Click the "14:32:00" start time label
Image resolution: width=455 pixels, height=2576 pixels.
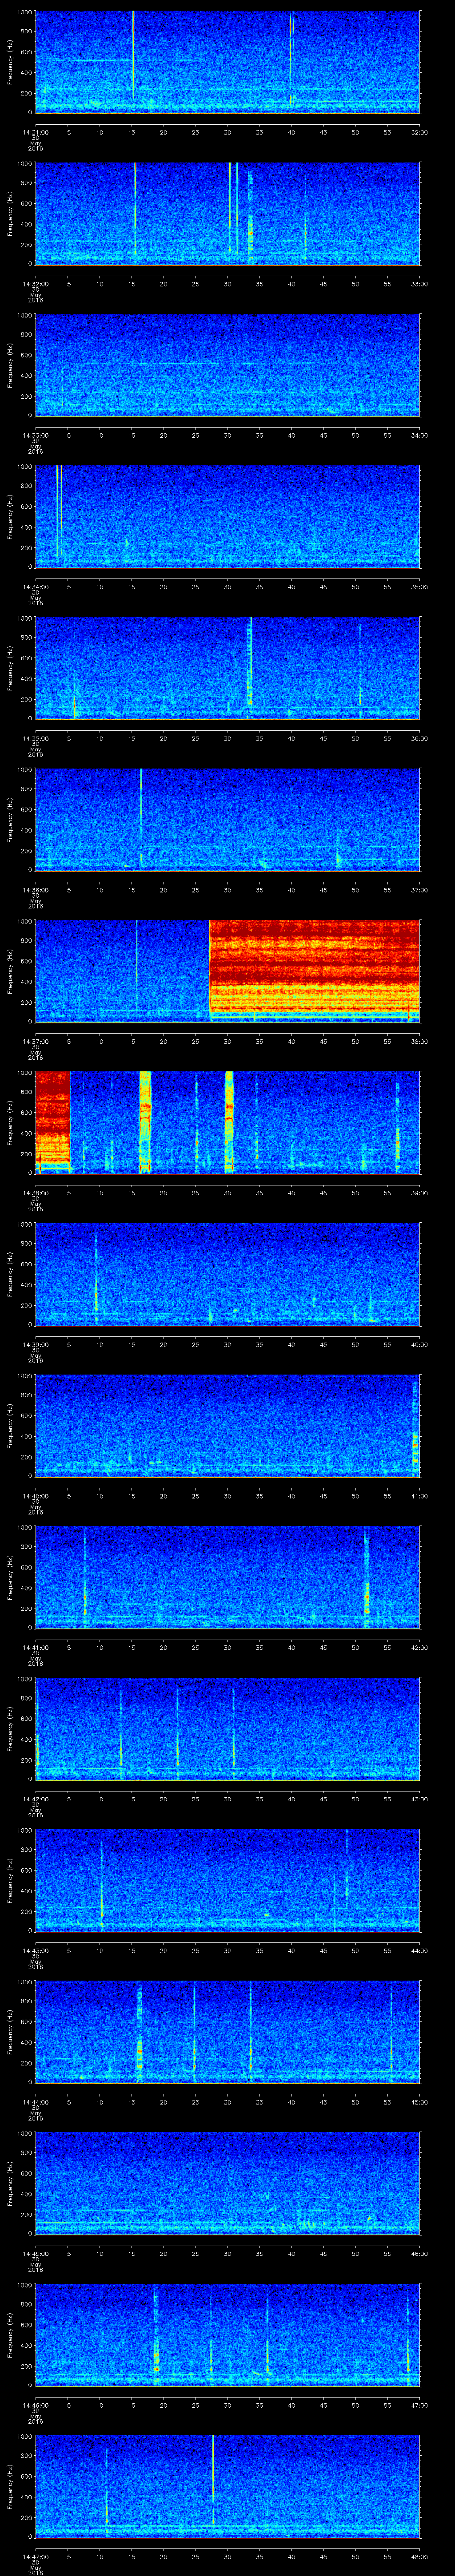click(x=35, y=284)
